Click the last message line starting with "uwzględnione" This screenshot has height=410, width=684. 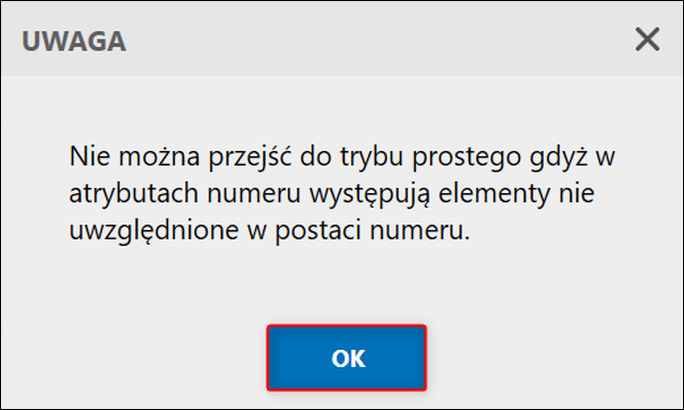point(270,231)
